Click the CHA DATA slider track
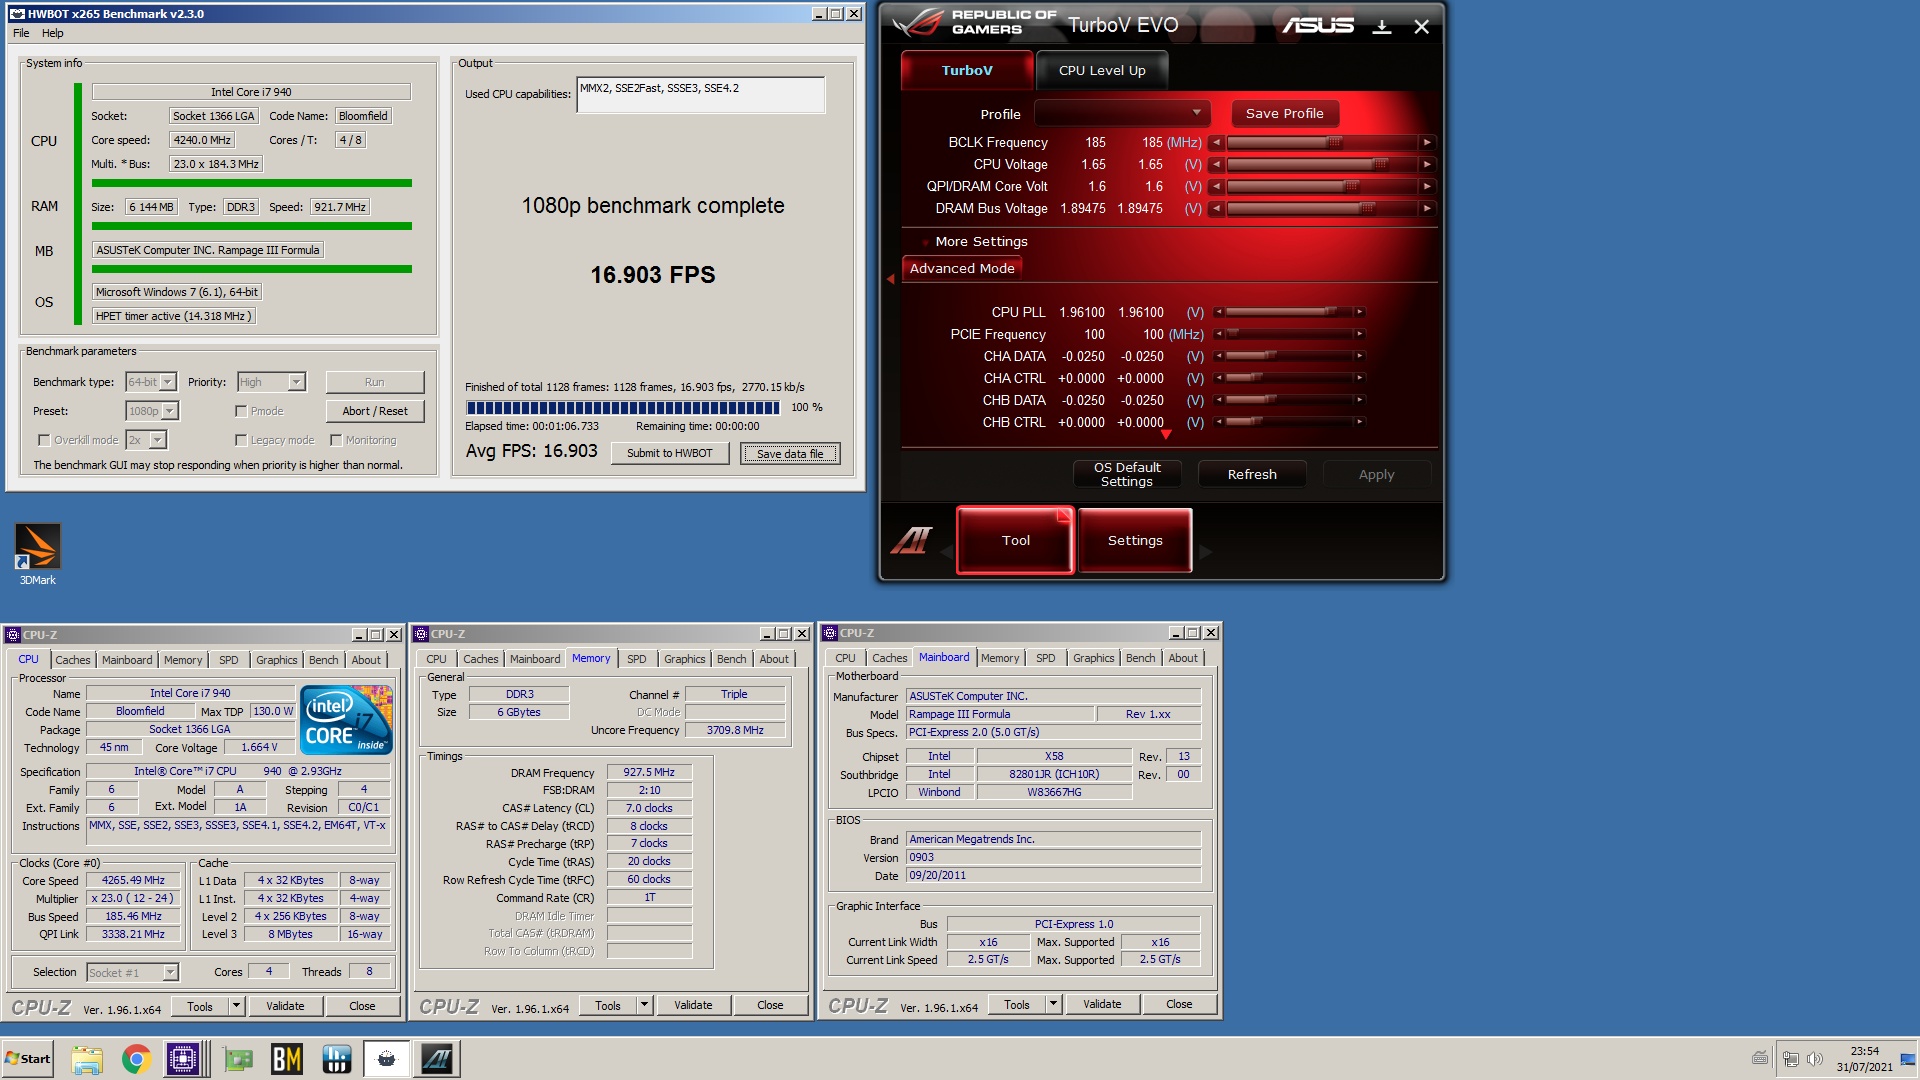1920x1080 pixels. pyautogui.click(x=1289, y=357)
